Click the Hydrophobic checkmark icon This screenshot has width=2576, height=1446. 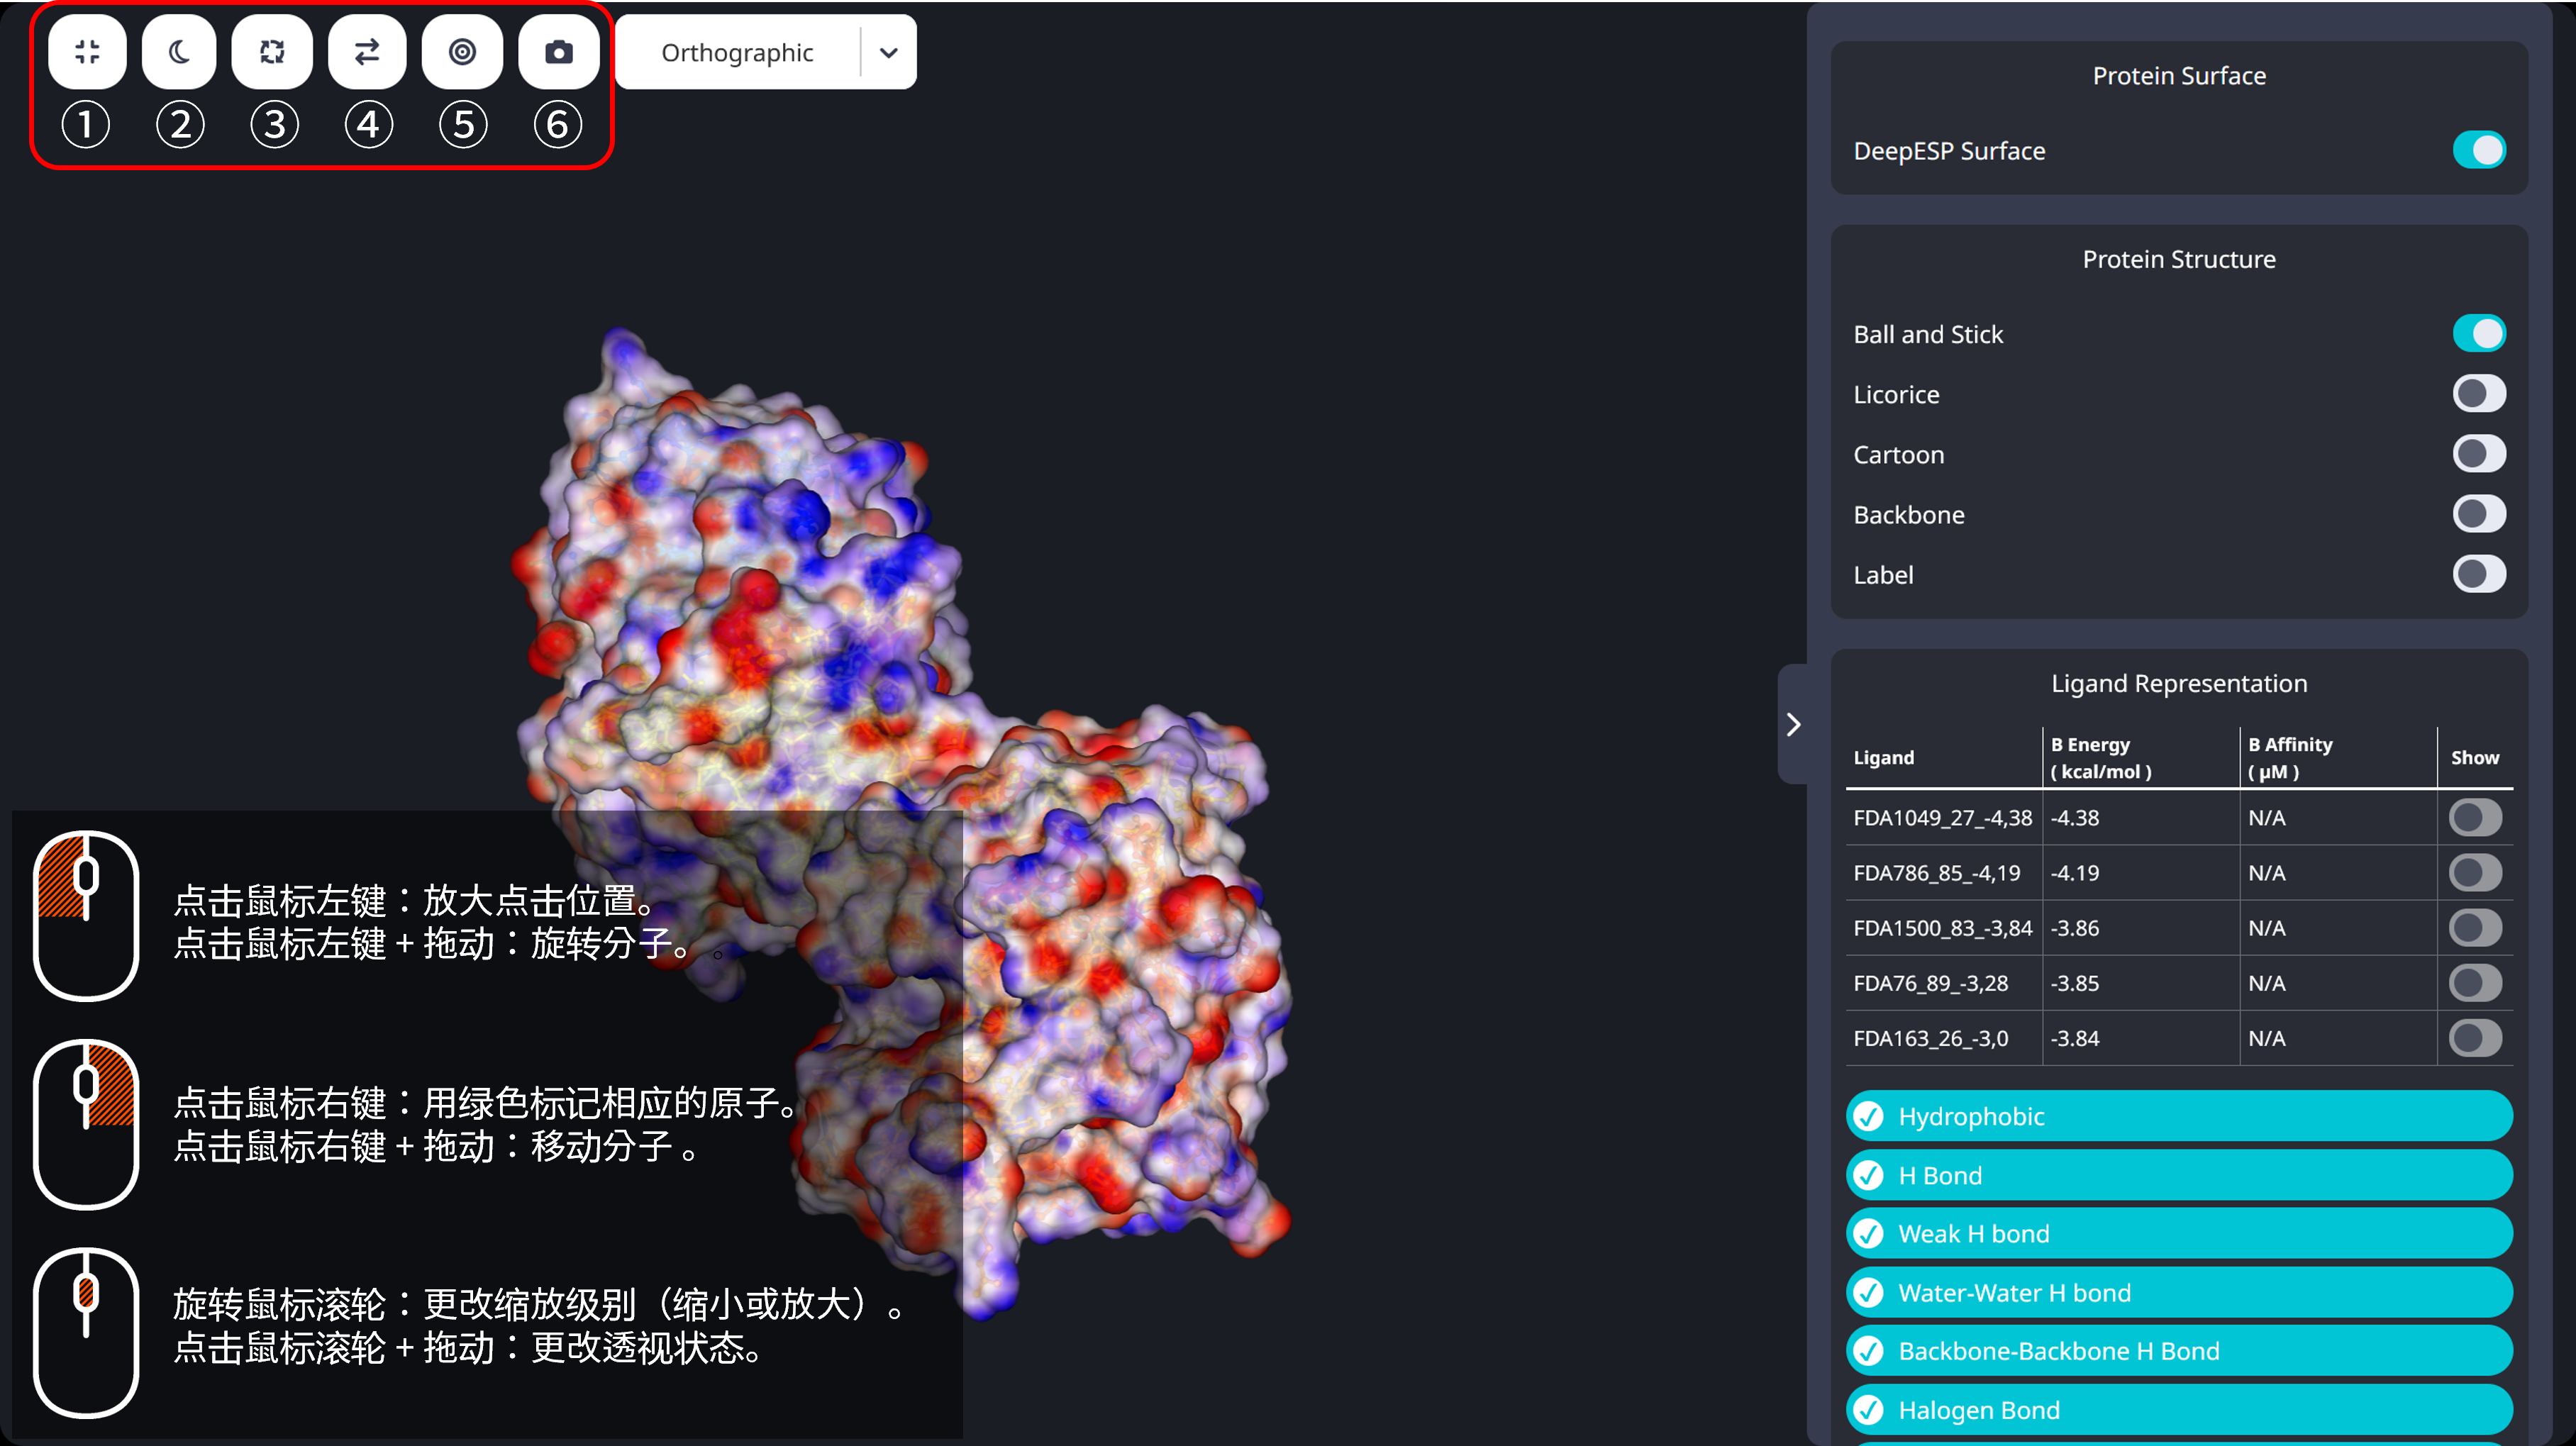coord(1868,1116)
